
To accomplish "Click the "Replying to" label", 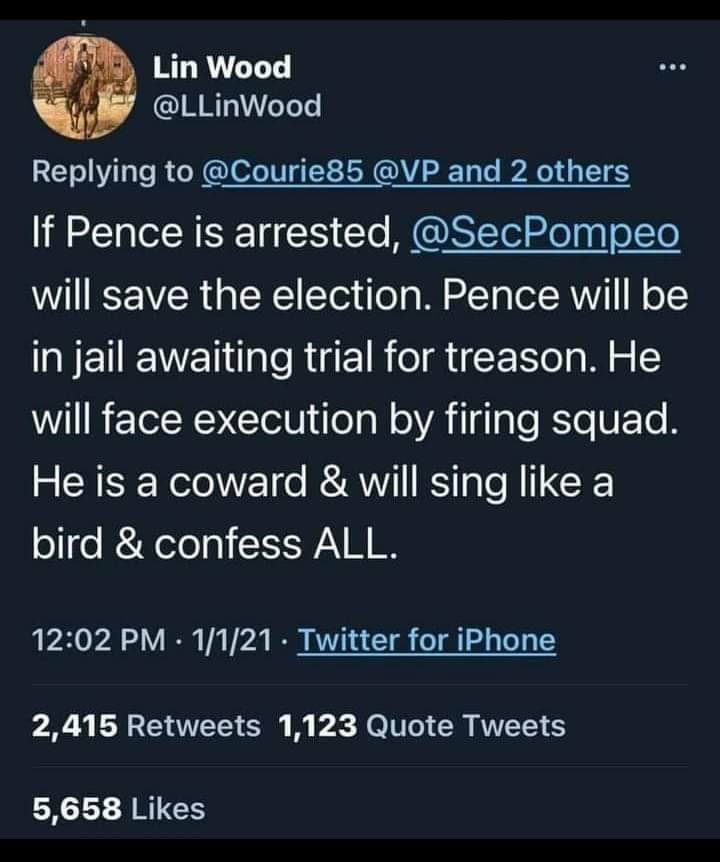I will 113,171.
